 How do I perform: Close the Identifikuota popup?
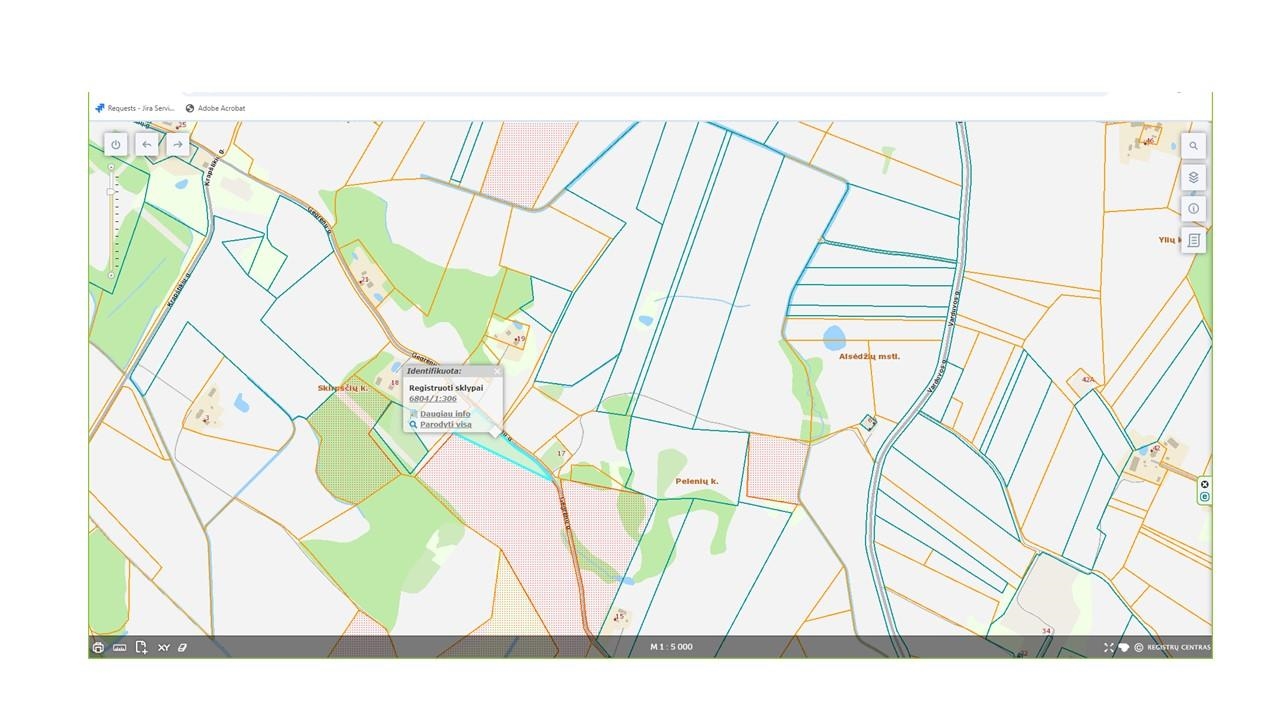[497, 371]
